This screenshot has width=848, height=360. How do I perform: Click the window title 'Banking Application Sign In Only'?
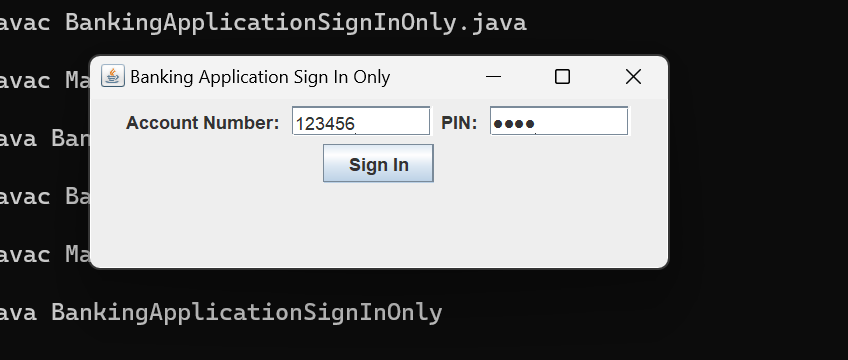pyautogui.click(x=260, y=77)
